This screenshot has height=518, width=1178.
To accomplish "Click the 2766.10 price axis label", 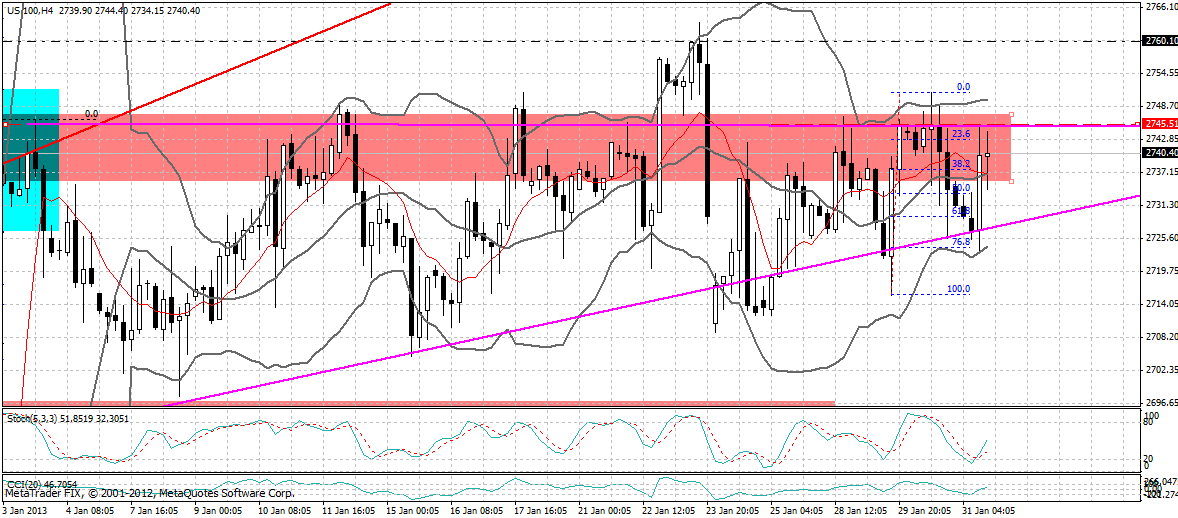I will tap(1161, 6).
